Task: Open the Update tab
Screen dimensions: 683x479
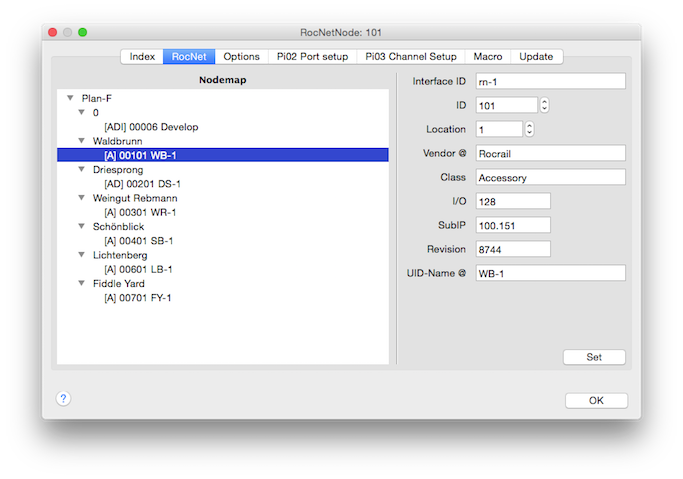Action: [536, 57]
